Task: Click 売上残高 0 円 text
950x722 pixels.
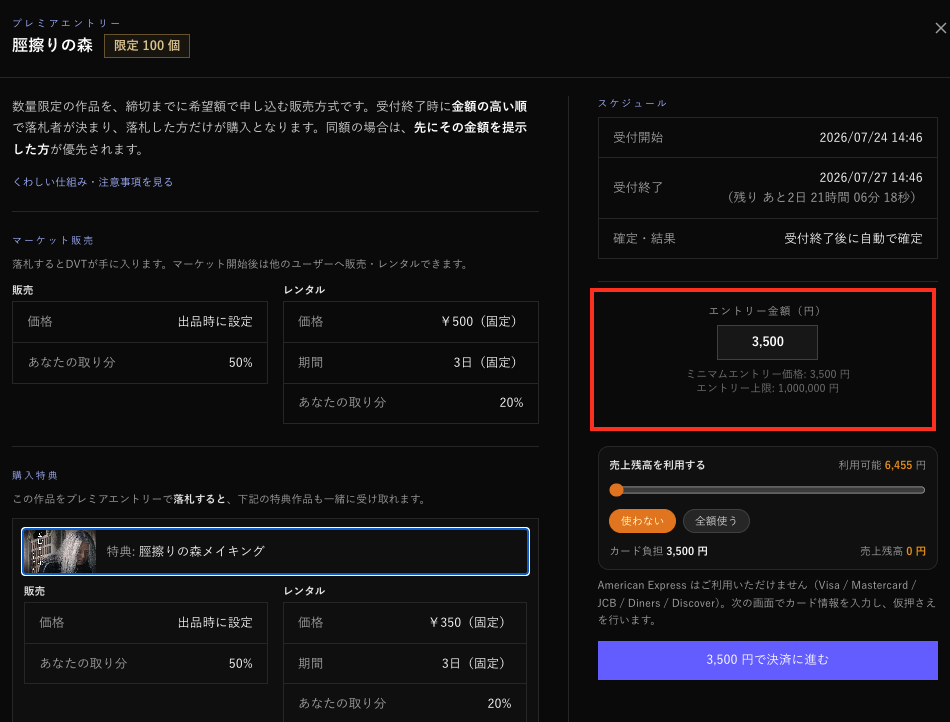Action: [892, 551]
